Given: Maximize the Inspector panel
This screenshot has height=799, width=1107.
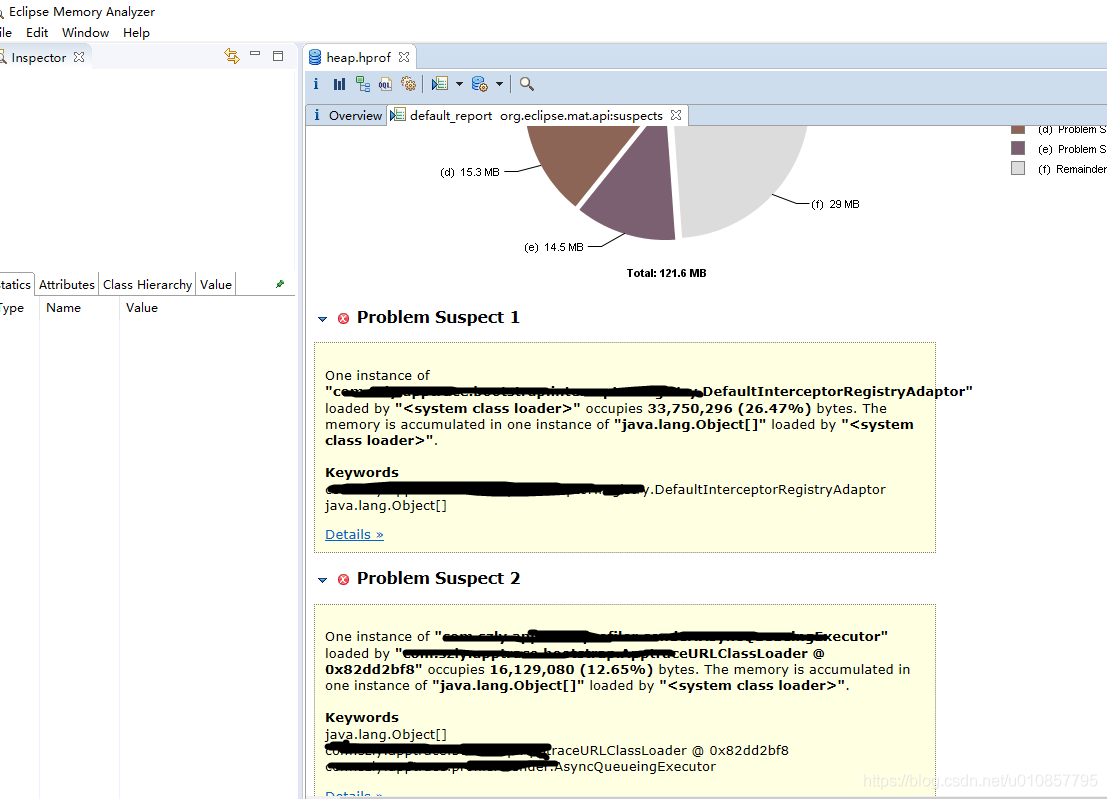Looking at the screenshot, I should click(278, 56).
